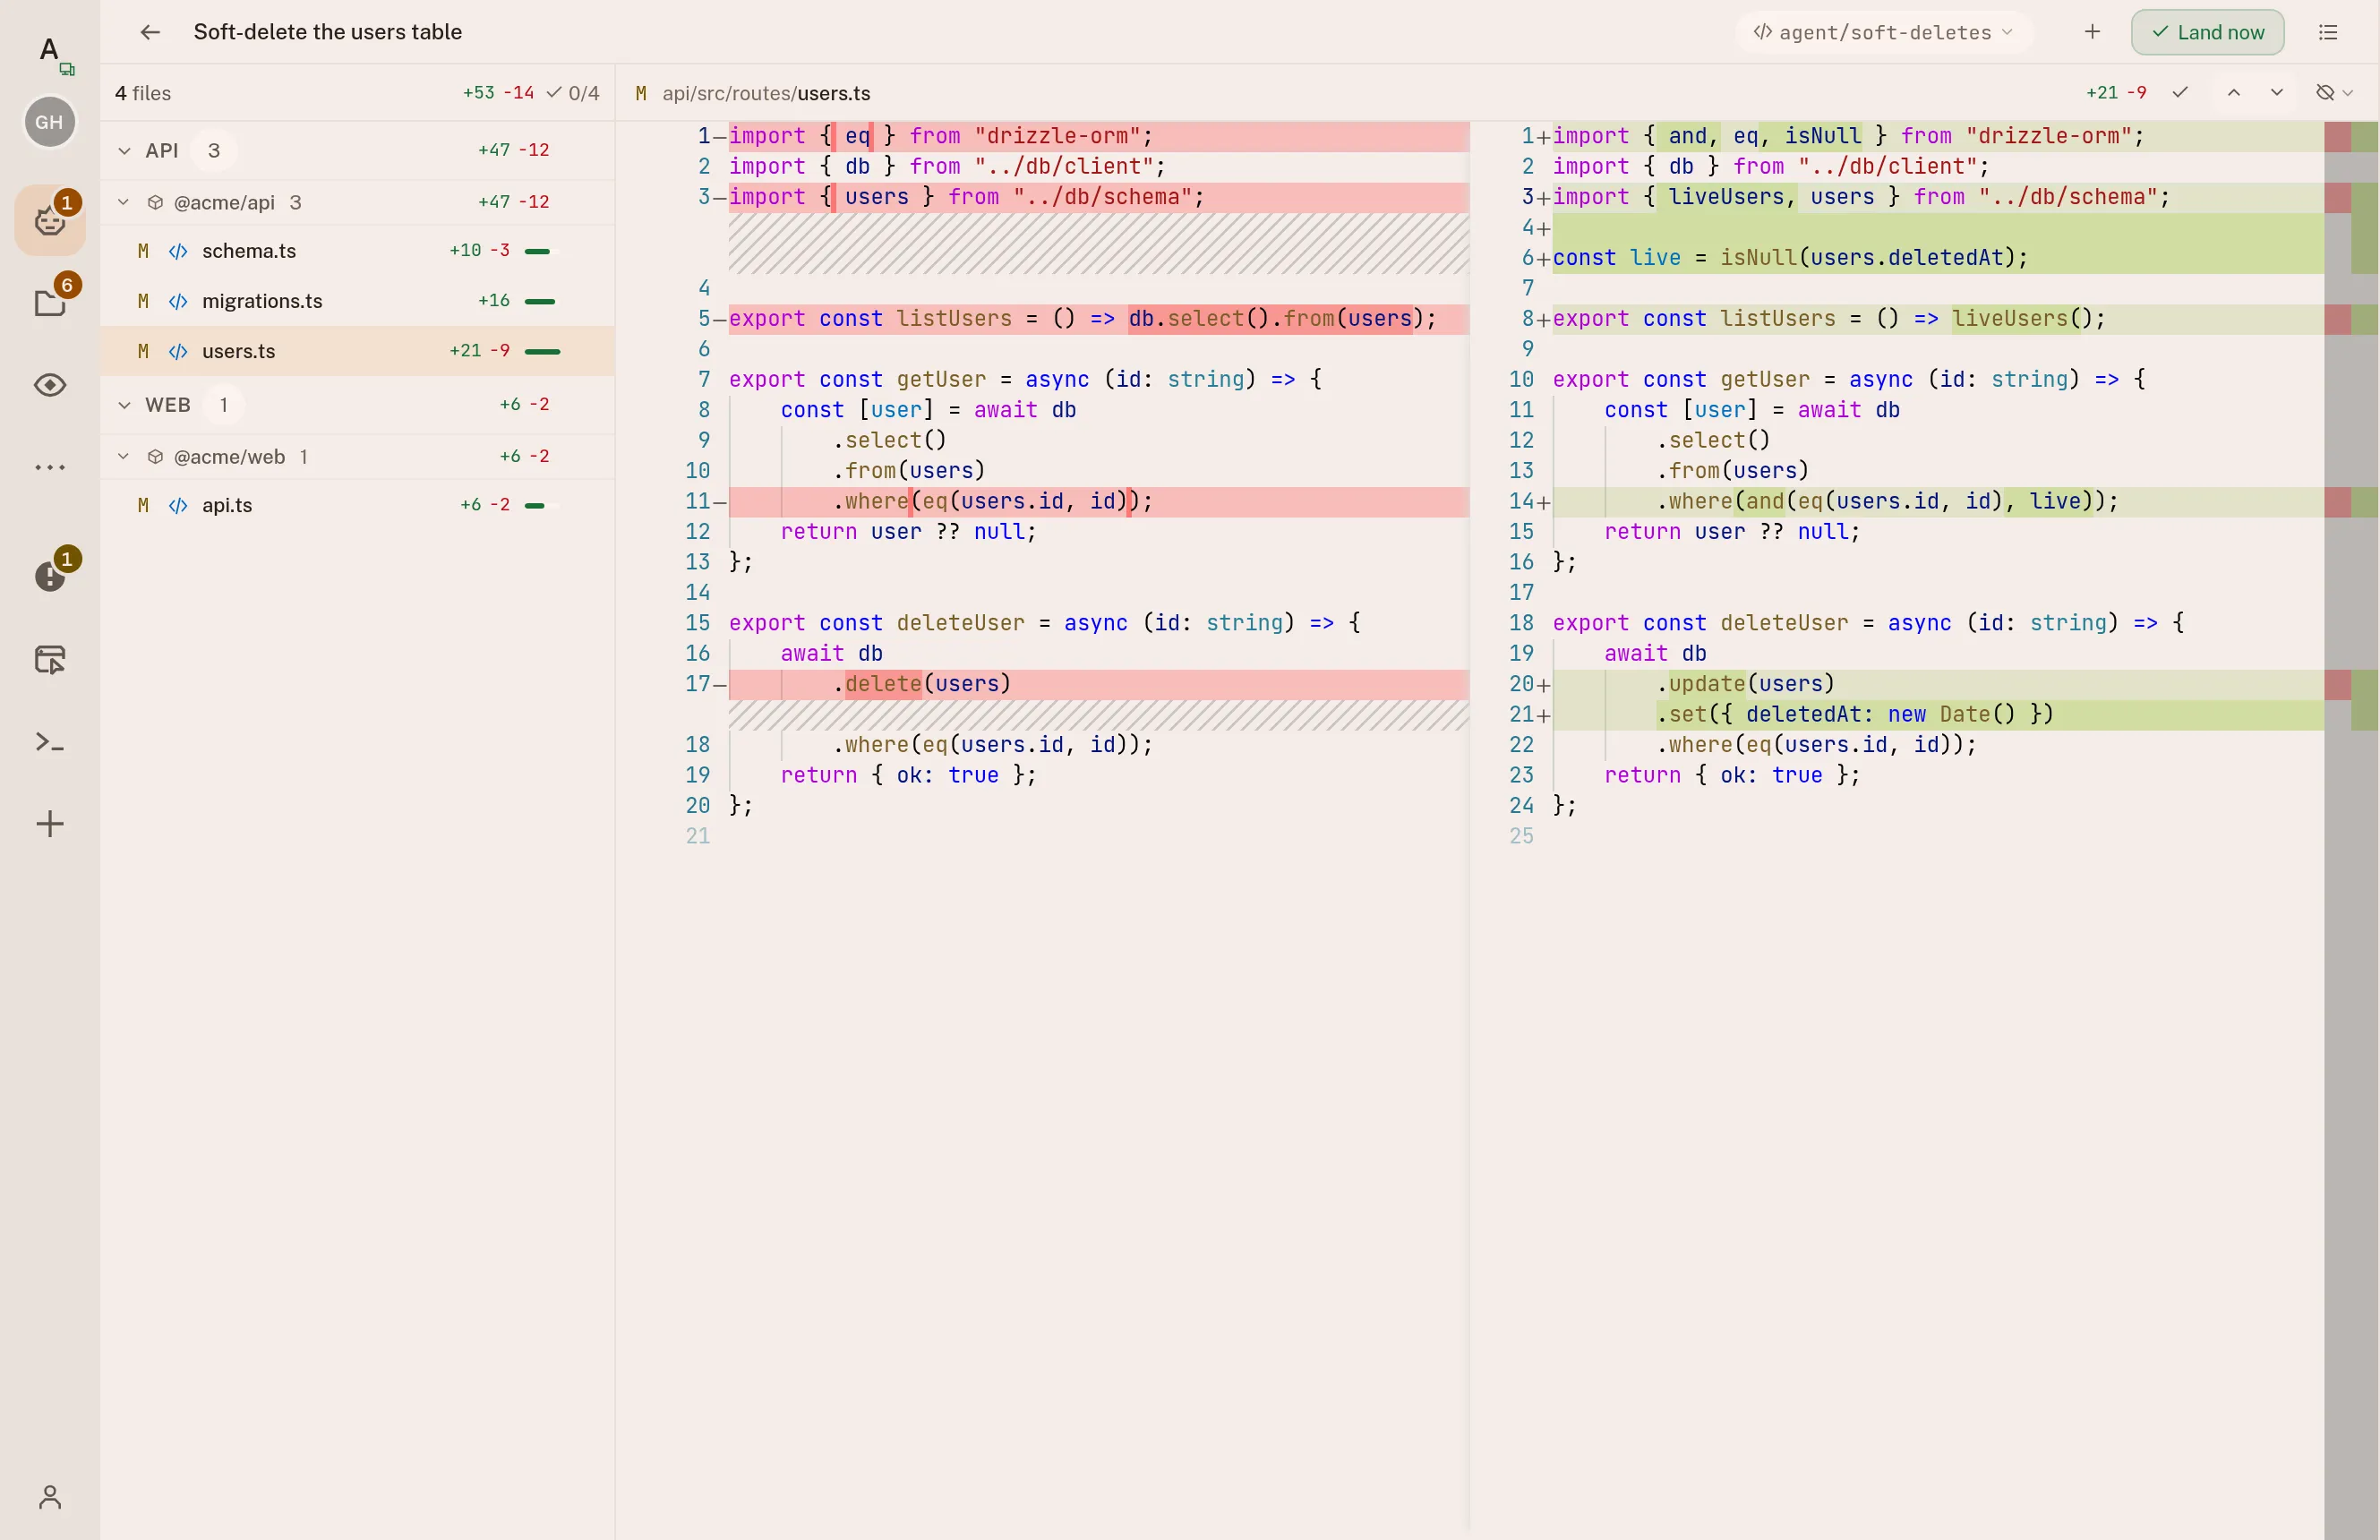2380x1540 pixels.
Task: Open the dropdown arrow beside hidden-eye icon
Action: 2348,93
